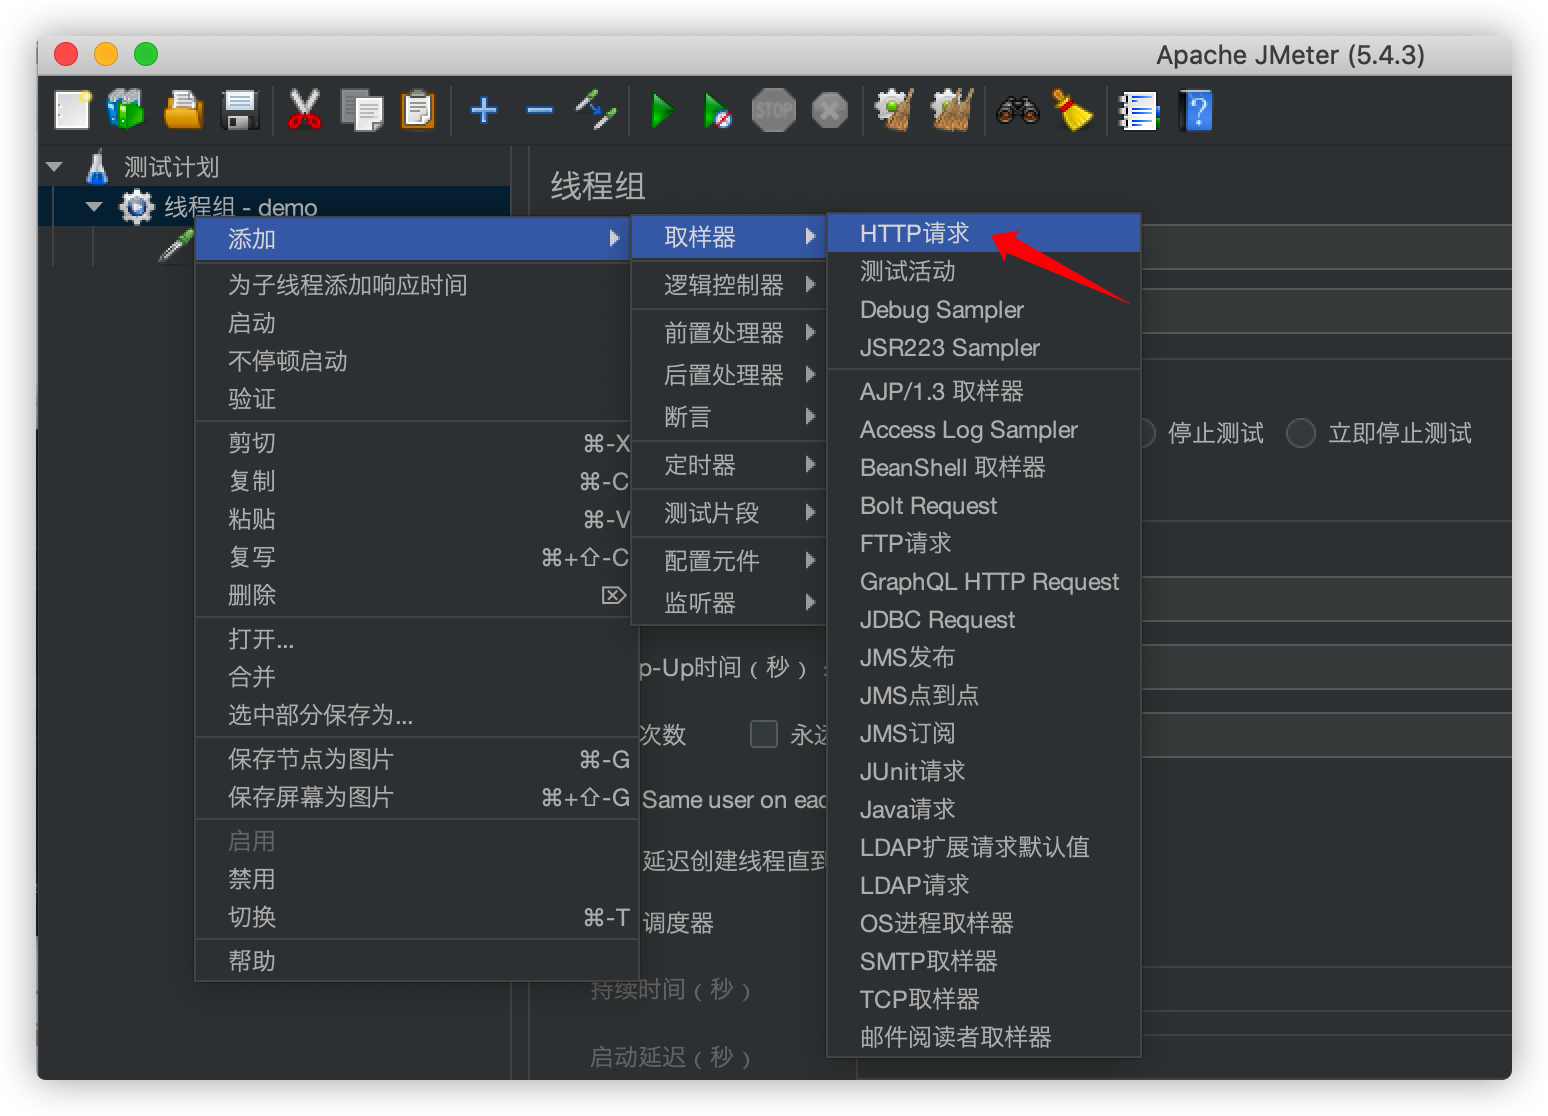Select 测试计划 in the tree
Image resolution: width=1548 pixels, height=1116 pixels.
click(x=171, y=167)
